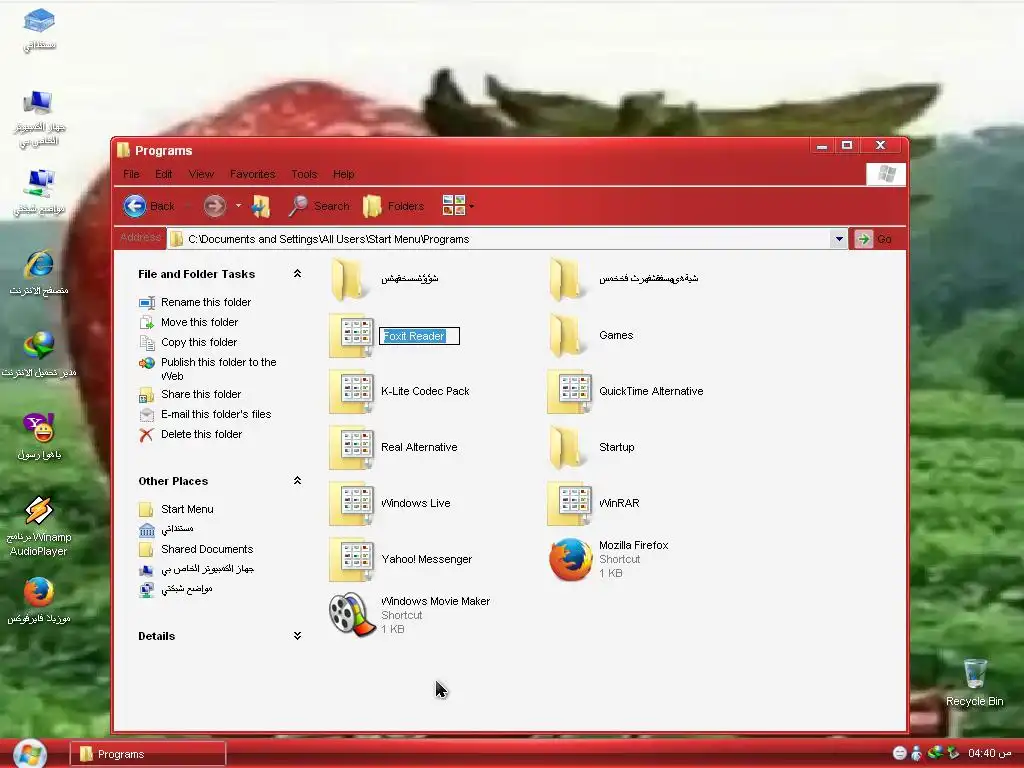Select the Windows Live folder icon
The height and width of the screenshot is (768, 1024).
(351, 504)
